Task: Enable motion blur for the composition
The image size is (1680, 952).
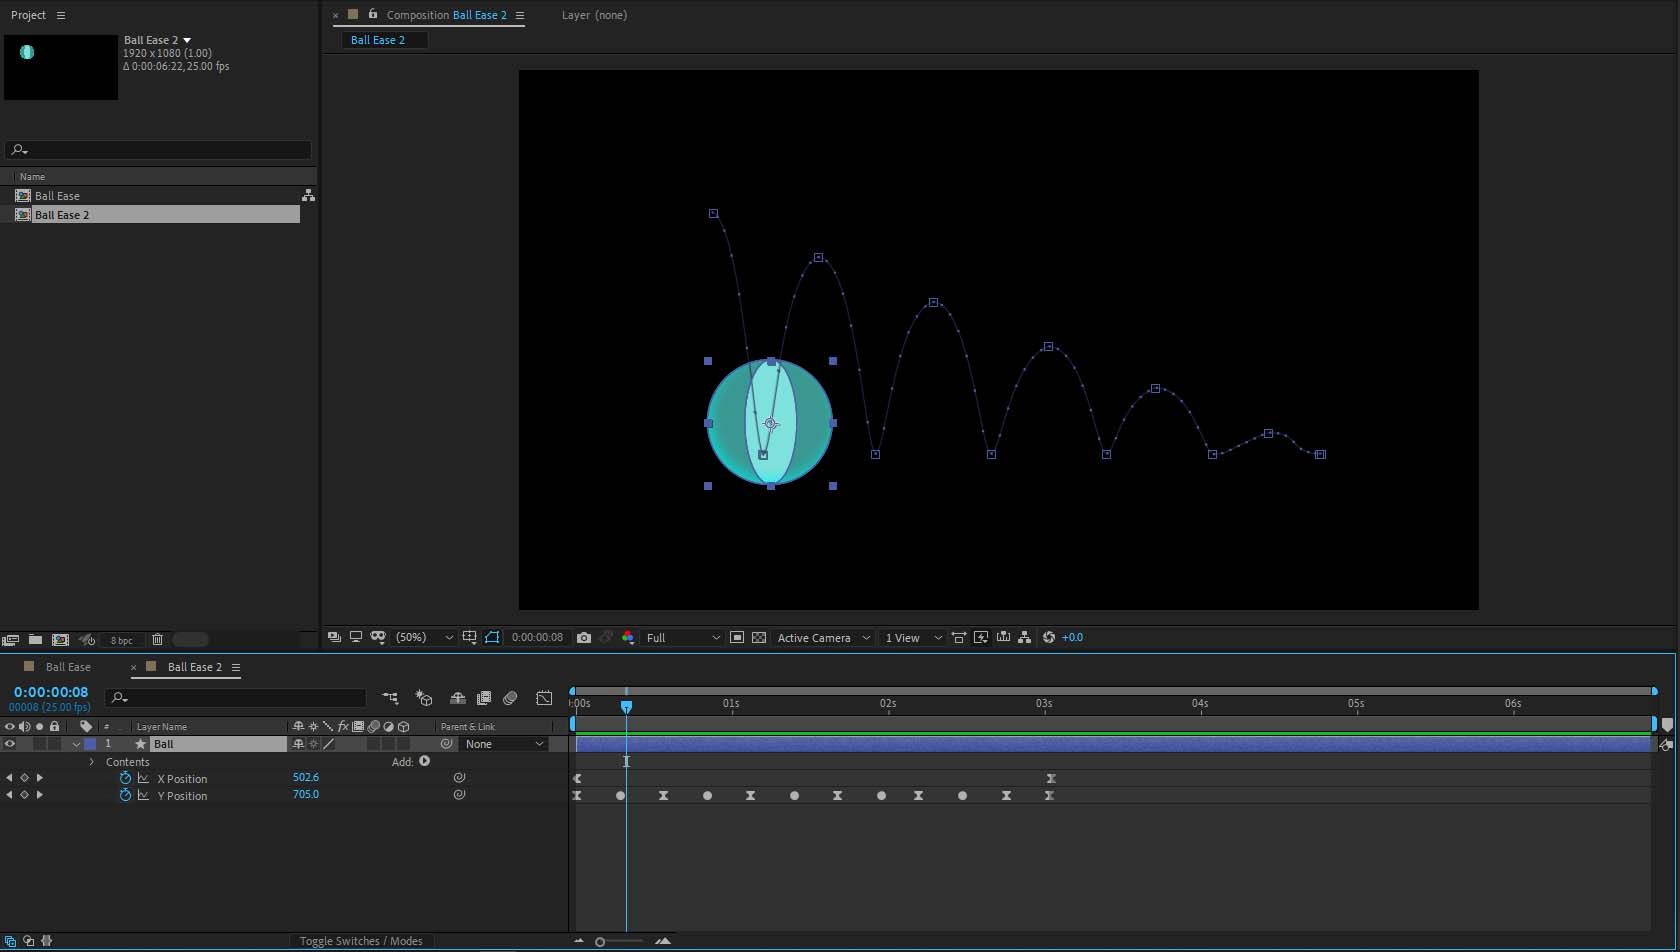Action: point(510,698)
